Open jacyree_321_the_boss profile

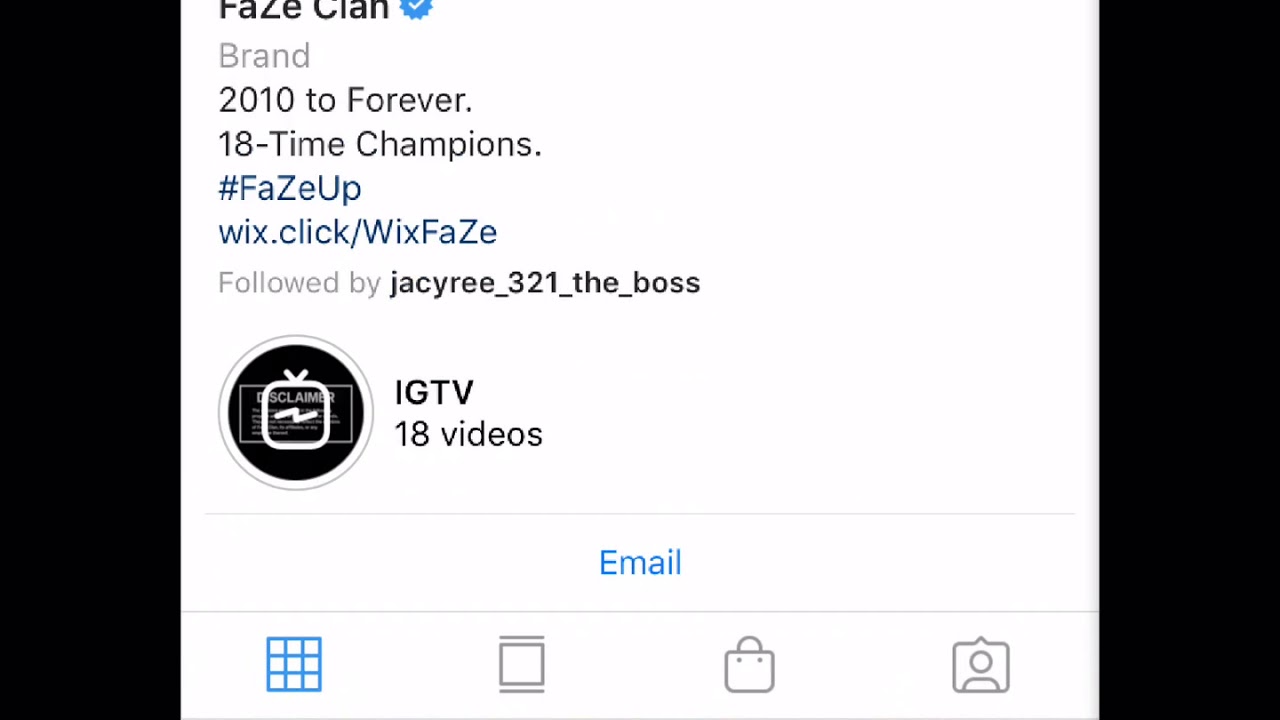pyautogui.click(x=545, y=283)
